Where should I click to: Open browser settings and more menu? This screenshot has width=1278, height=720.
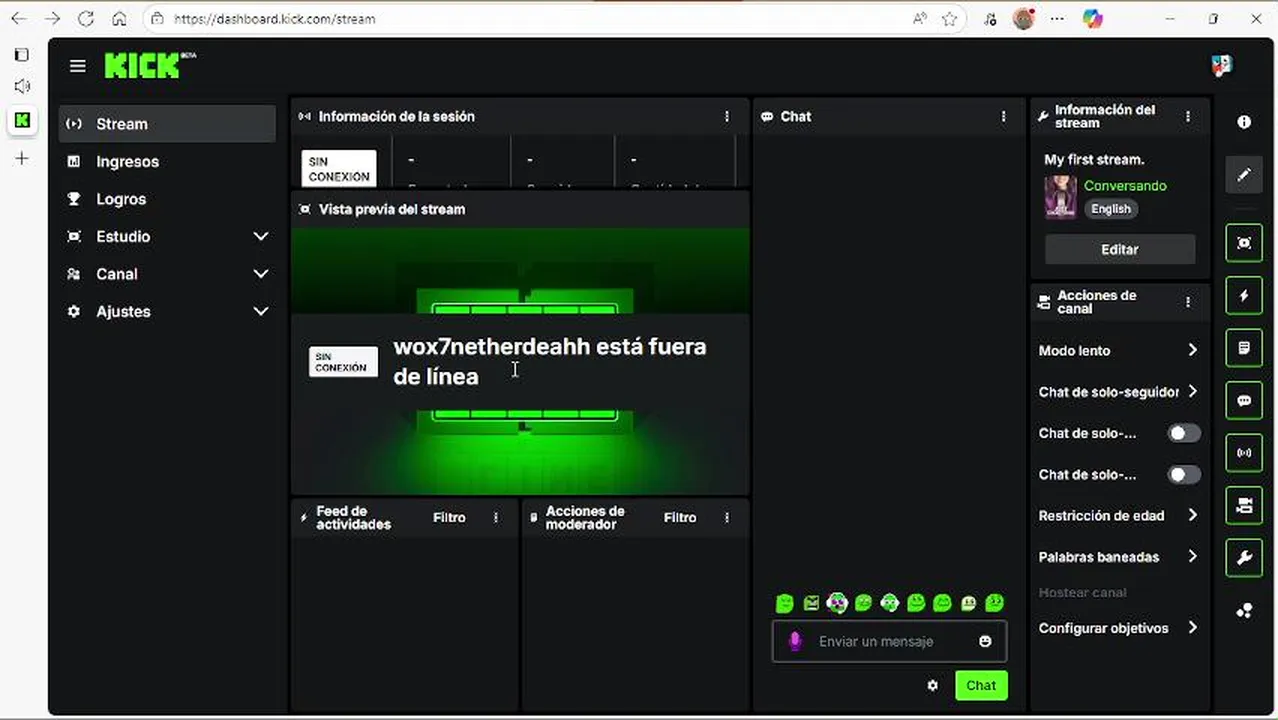(x=1057, y=18)
